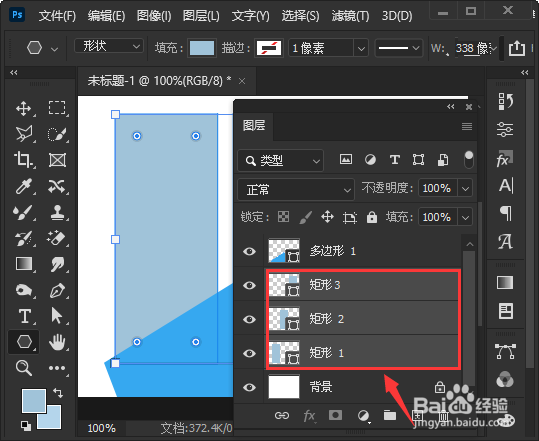Select the Frame tool
The width and height of the screenshot is (539, 441).
click(x=57, y=160)
